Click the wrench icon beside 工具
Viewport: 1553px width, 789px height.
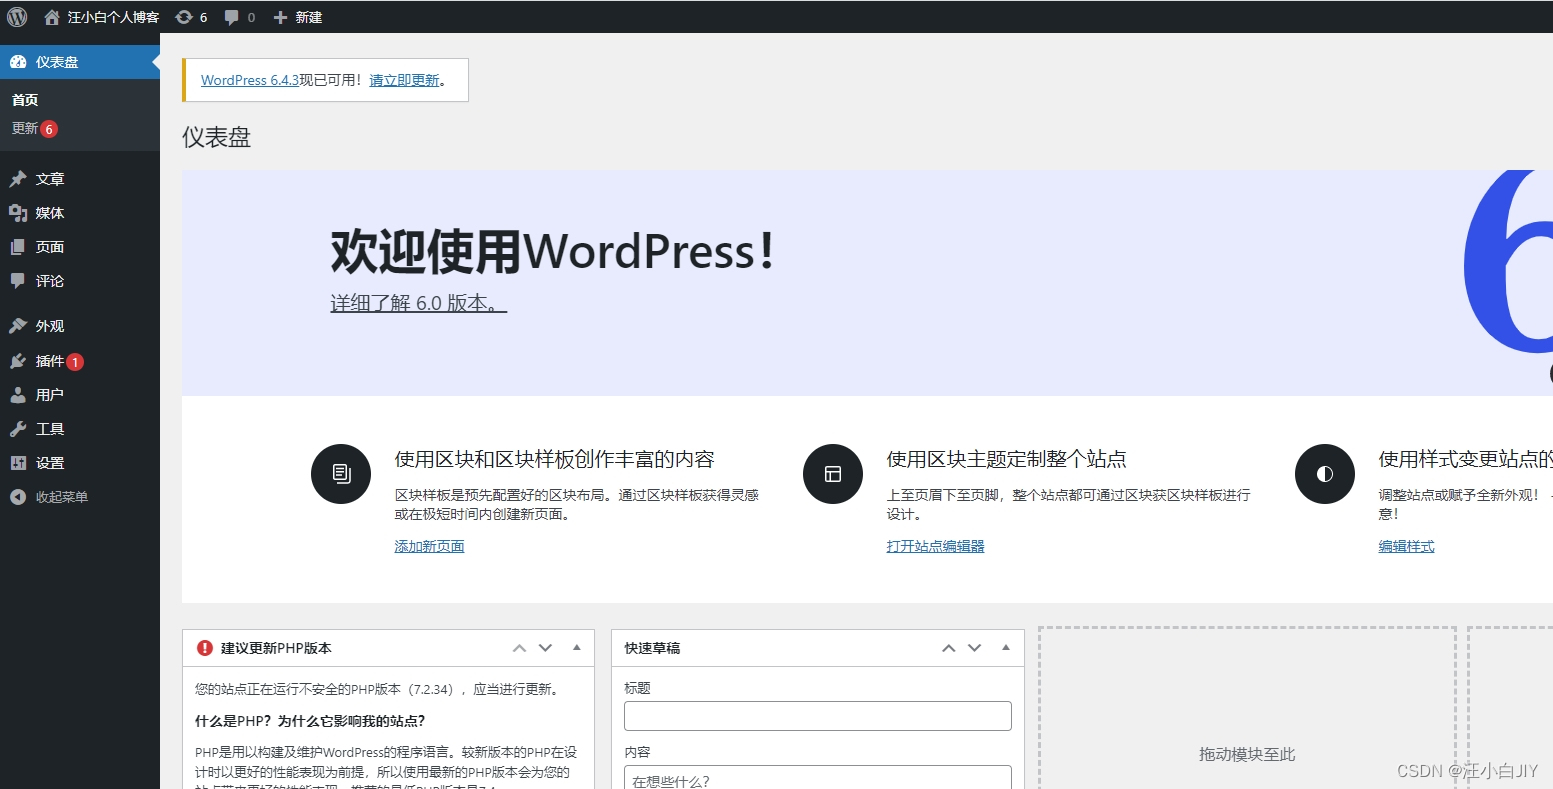18,429
